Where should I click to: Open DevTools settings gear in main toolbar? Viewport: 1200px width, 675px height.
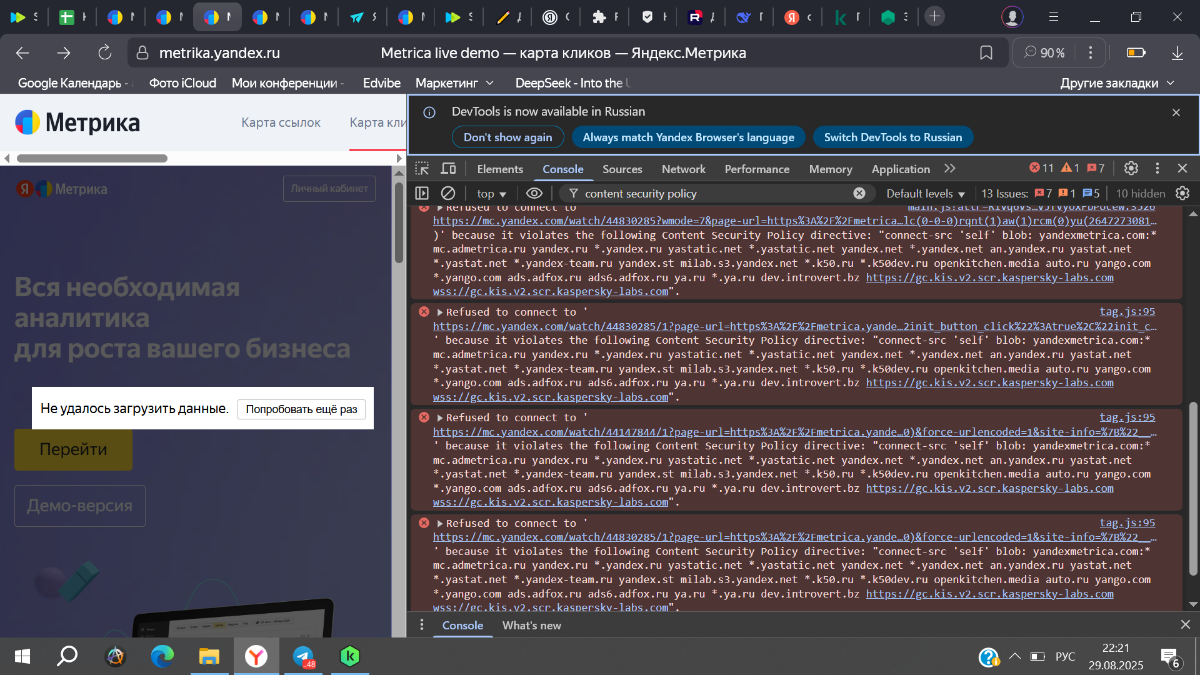coord(1131,168)
